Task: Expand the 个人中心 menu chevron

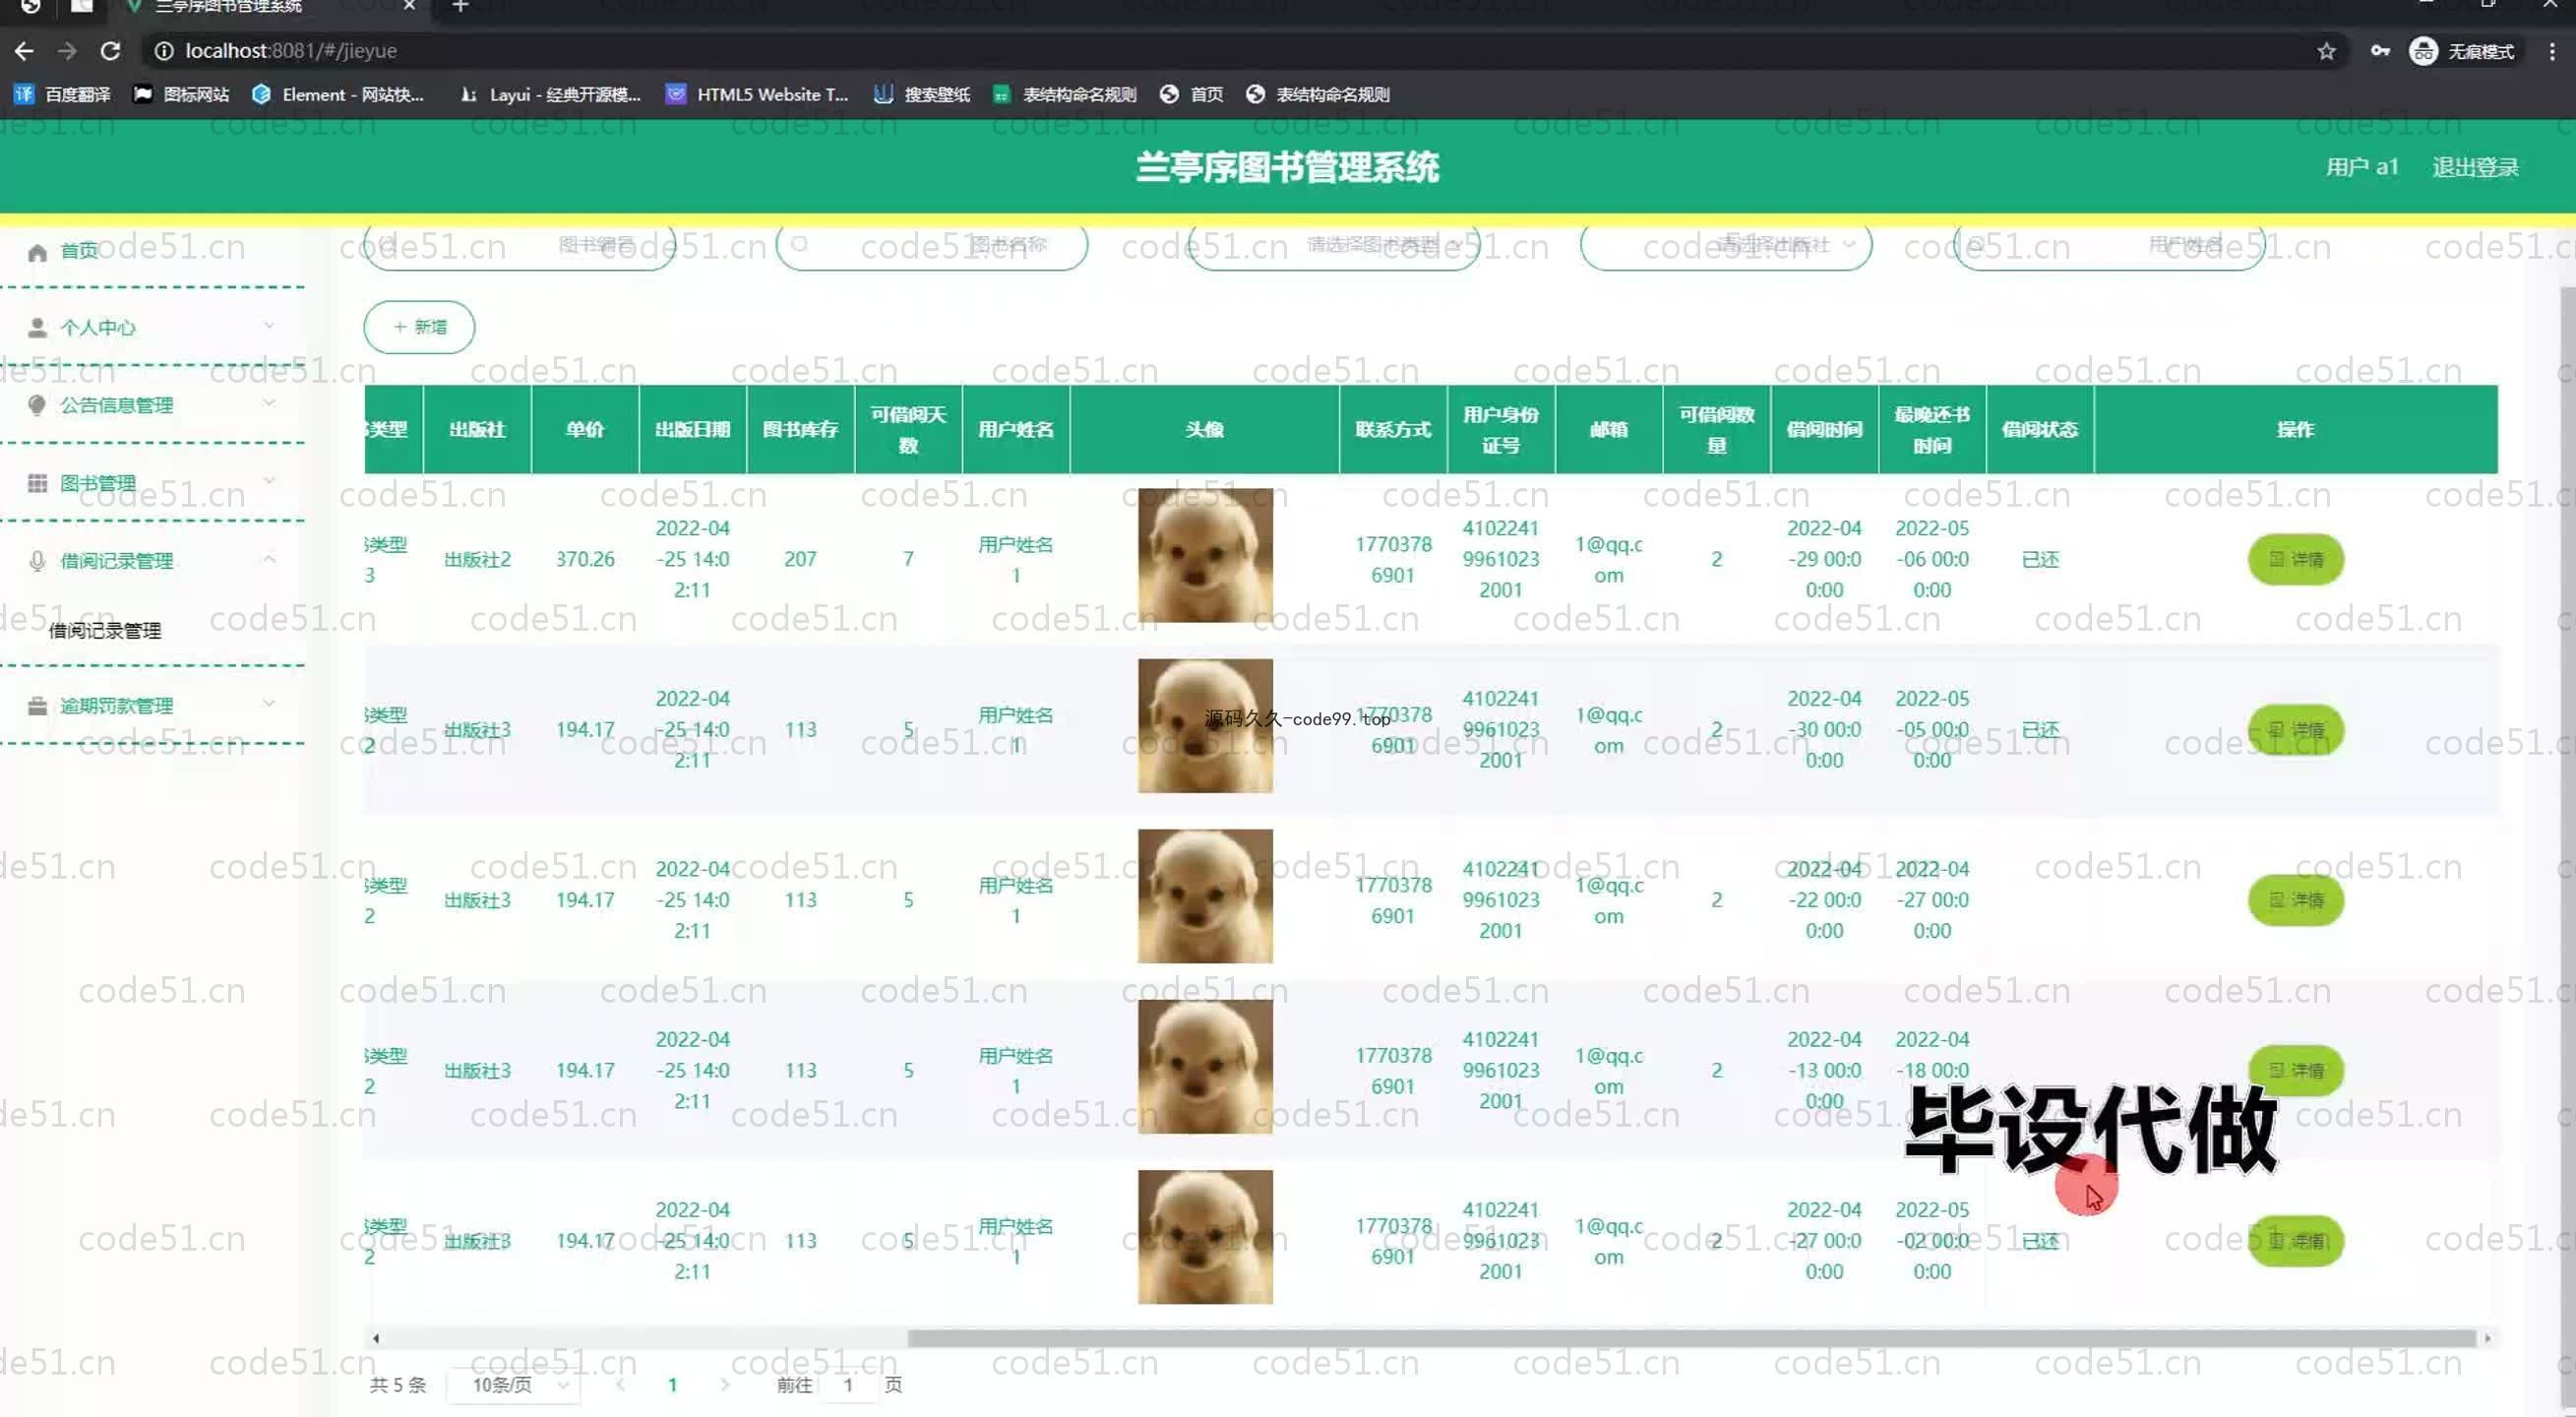Action: tap(269, 325)
